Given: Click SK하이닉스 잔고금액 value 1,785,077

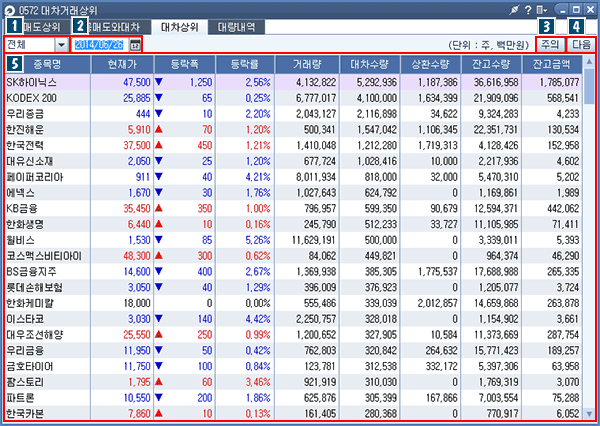Looking at the screenshot, I should pyautogui.click(x=559, y=82).
